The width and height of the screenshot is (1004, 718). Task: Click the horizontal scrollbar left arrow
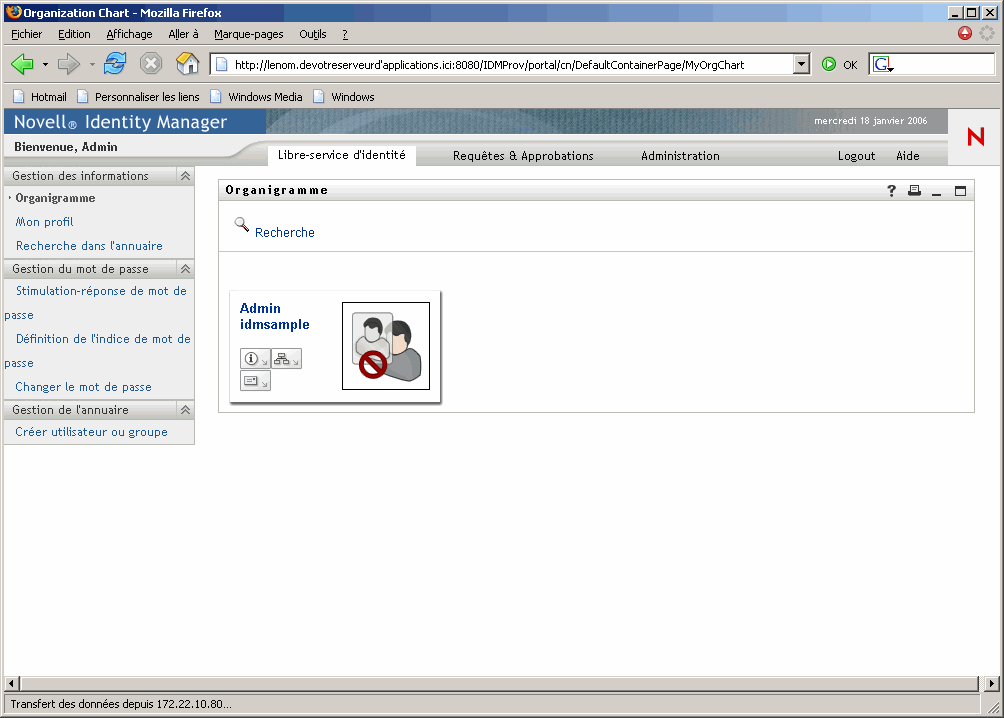point(11,683)
